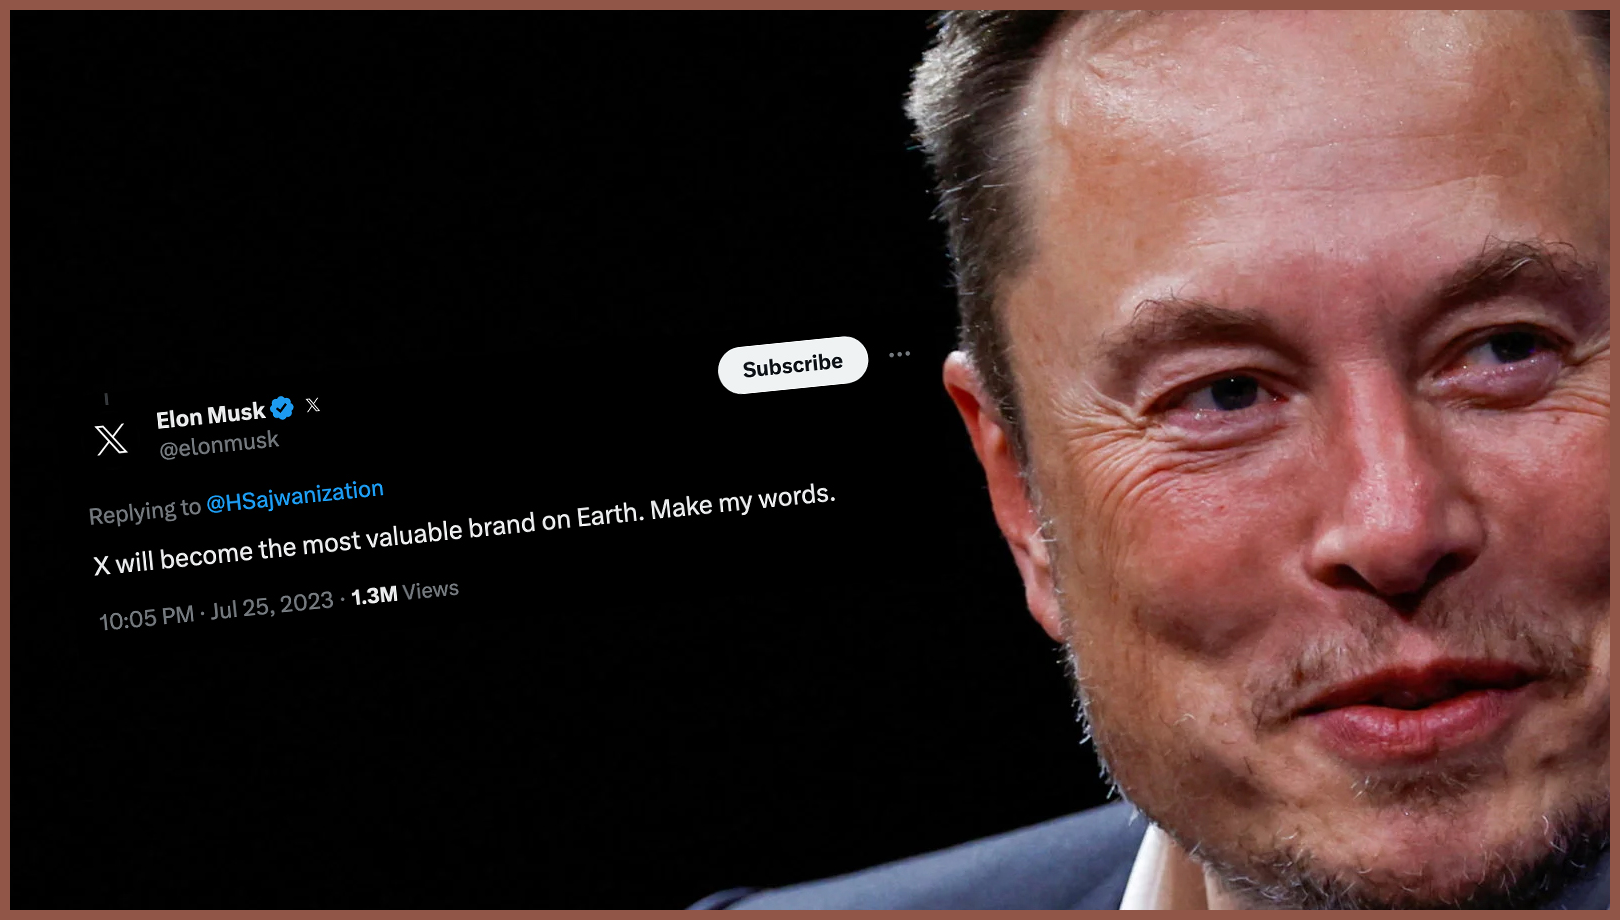Click the Elon Musk display name

(211, 415)
